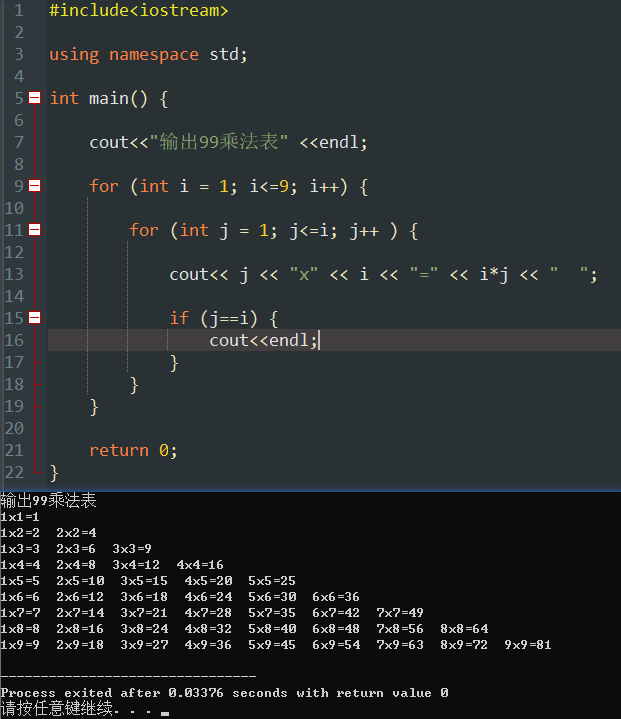Click line number 13 in the gutter
The image size is (621, 719).
click(14, 274)
